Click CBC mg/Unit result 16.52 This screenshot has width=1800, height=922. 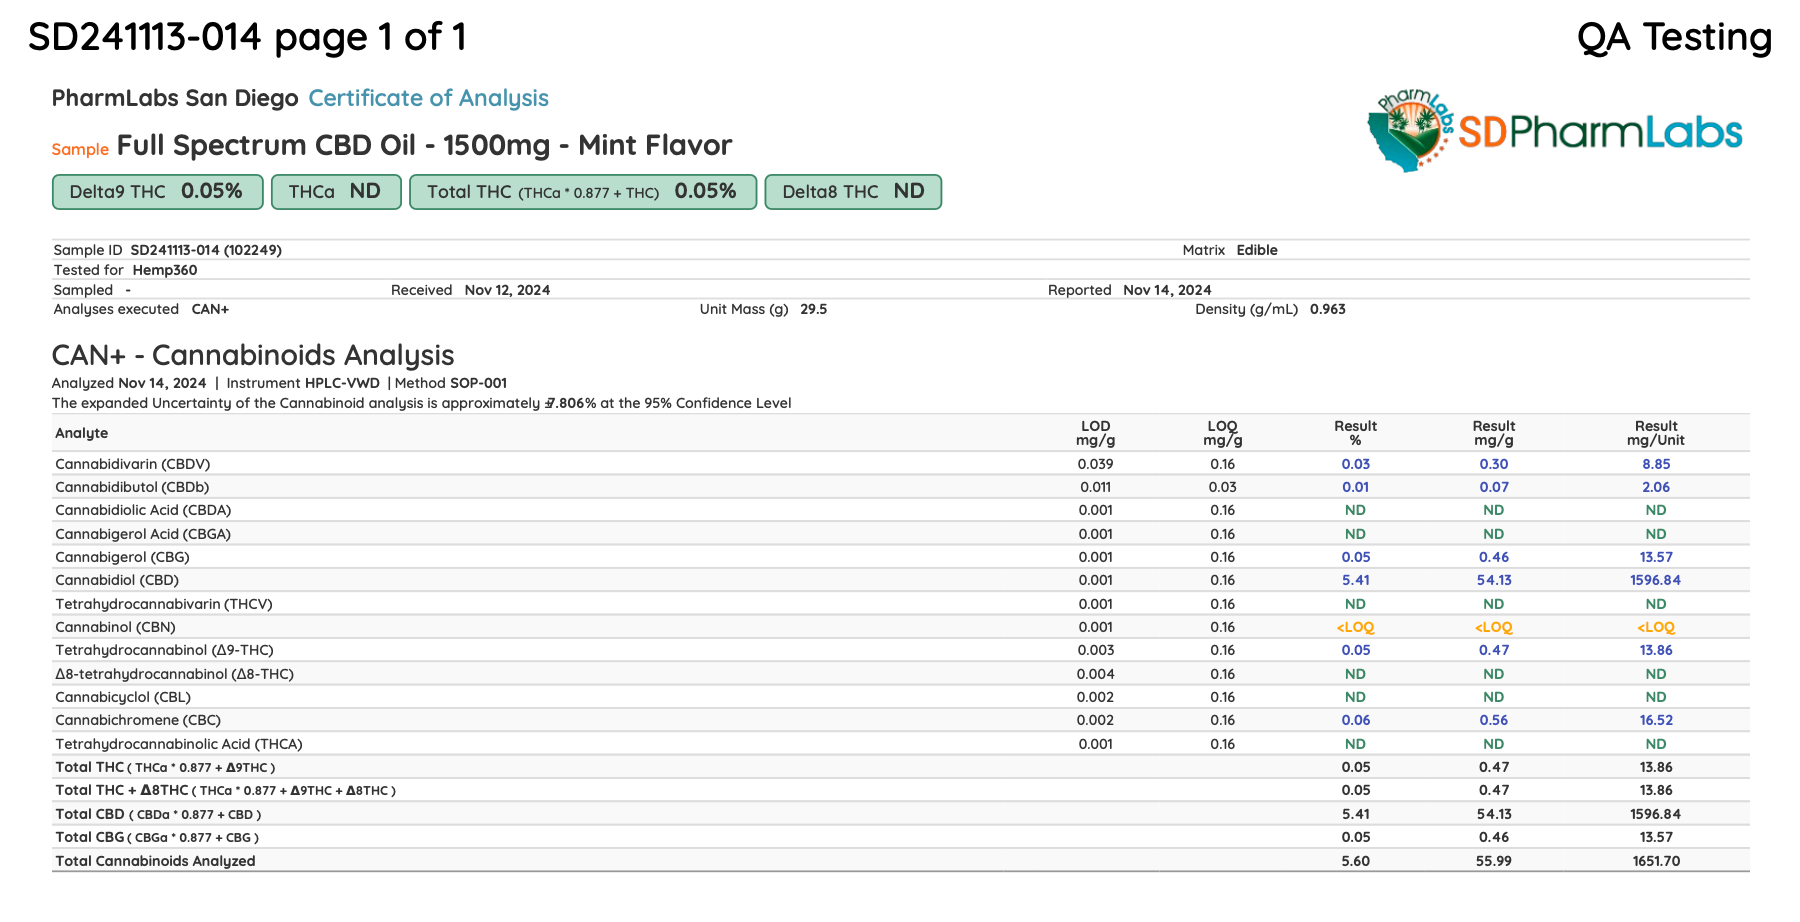pyautogui.click(x=1656, y=720)
